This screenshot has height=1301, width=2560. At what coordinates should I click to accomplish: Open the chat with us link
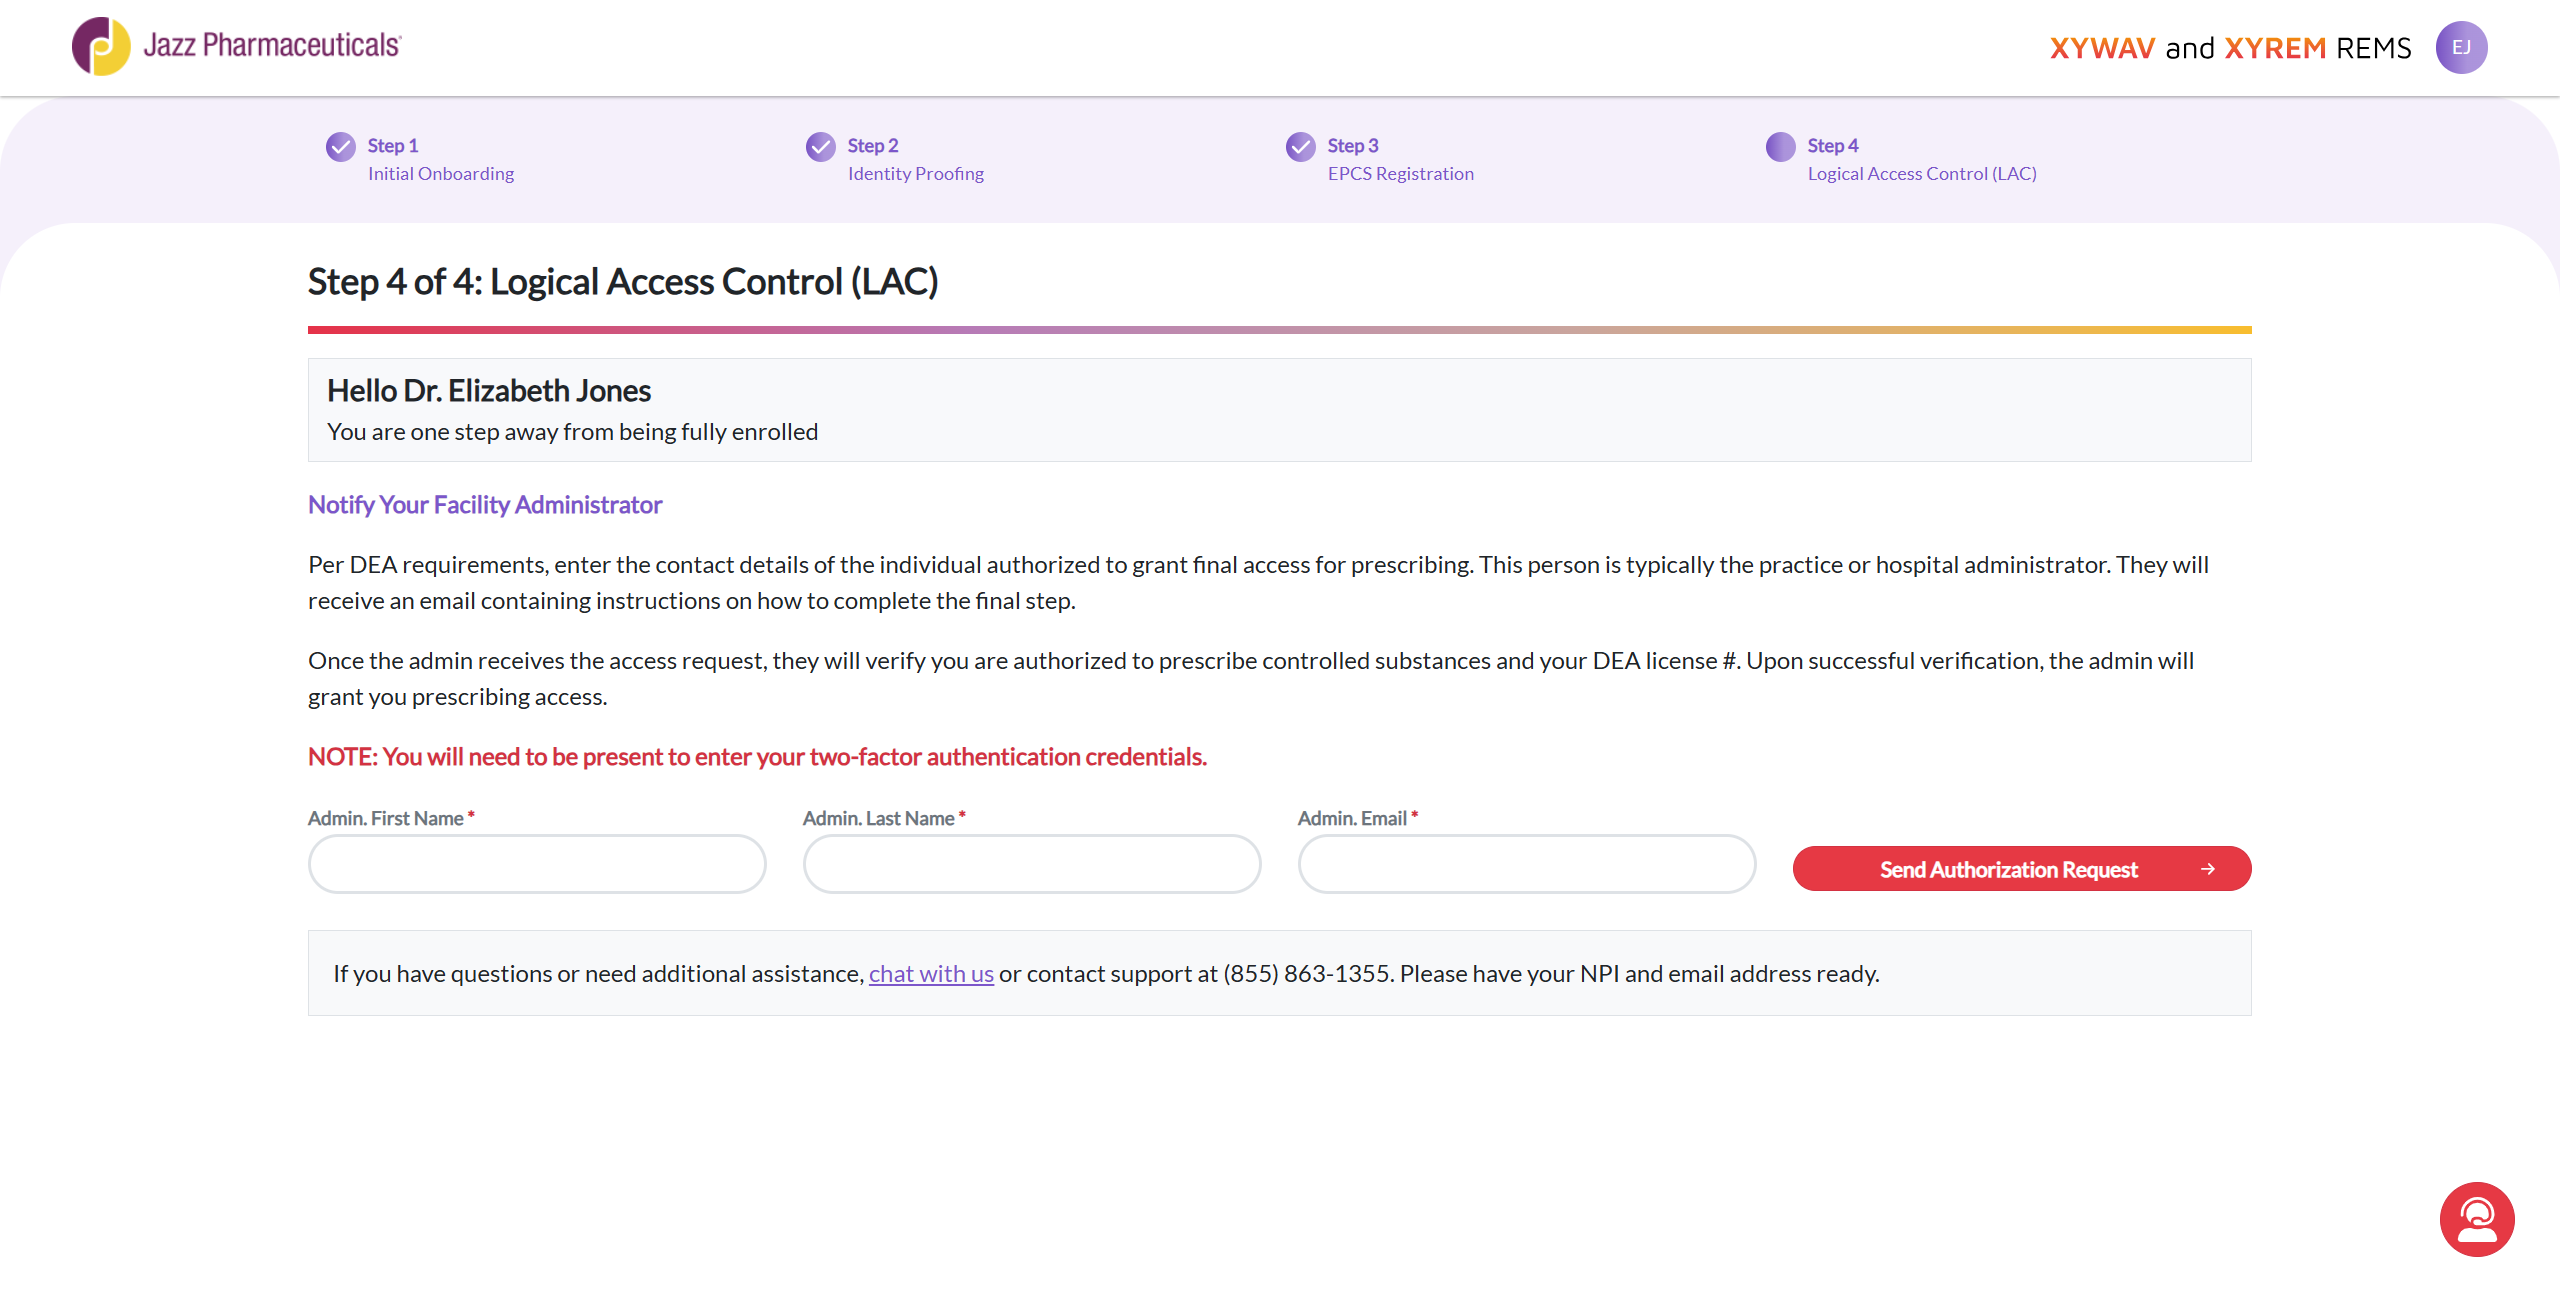(x=931, y=974)
